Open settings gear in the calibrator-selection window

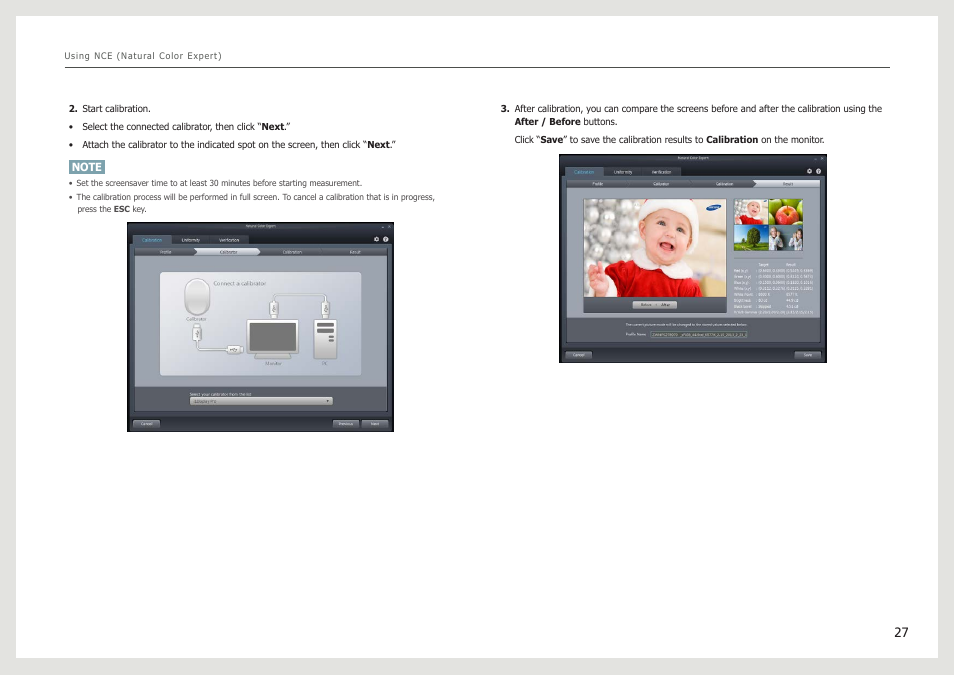(376, 239)
